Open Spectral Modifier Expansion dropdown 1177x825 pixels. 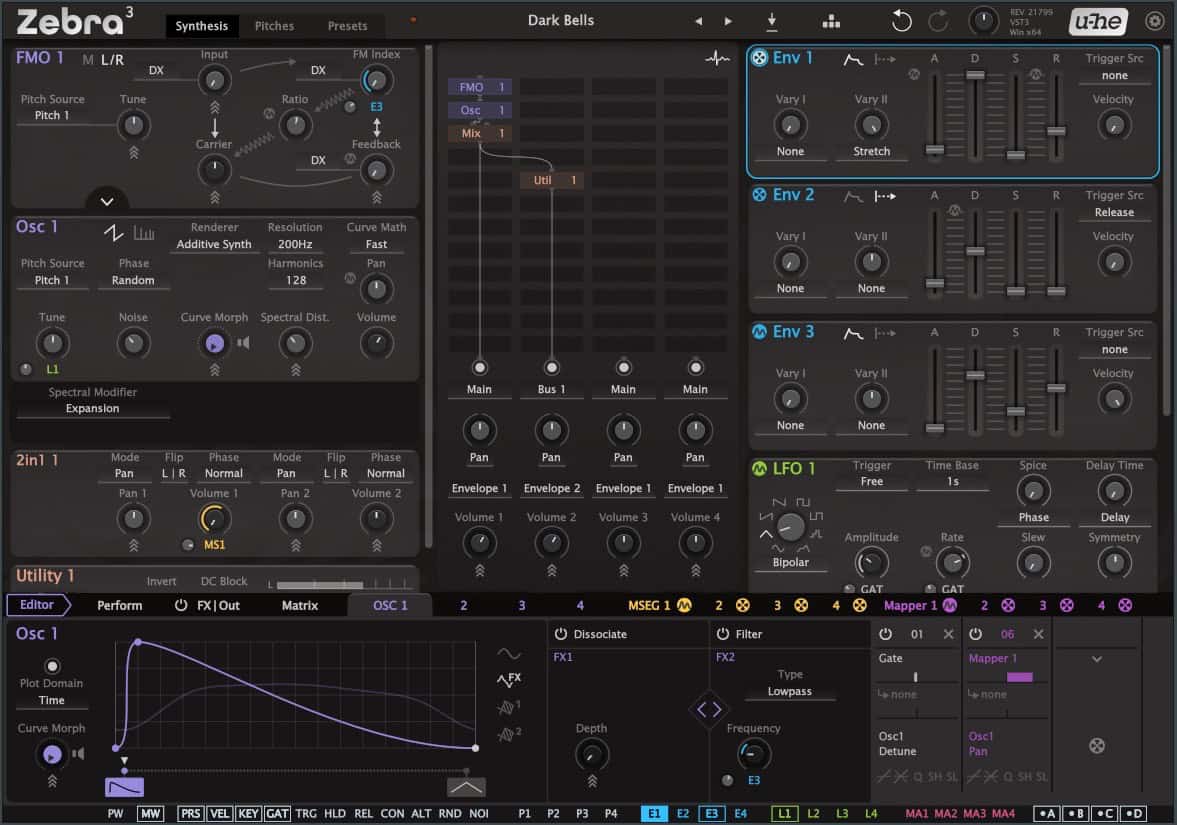(92, 408)
